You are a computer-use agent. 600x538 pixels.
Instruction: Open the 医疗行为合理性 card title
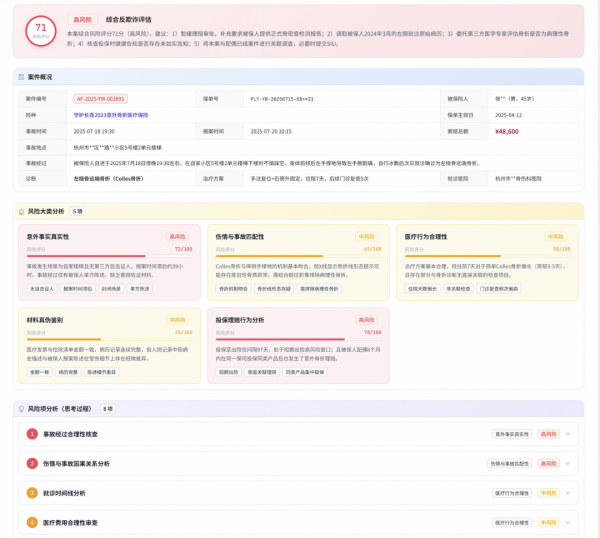[426, 237]
